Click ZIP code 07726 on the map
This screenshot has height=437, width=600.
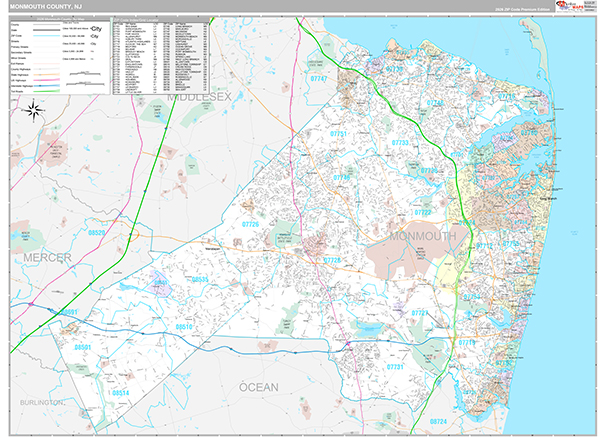click(250, 225)
